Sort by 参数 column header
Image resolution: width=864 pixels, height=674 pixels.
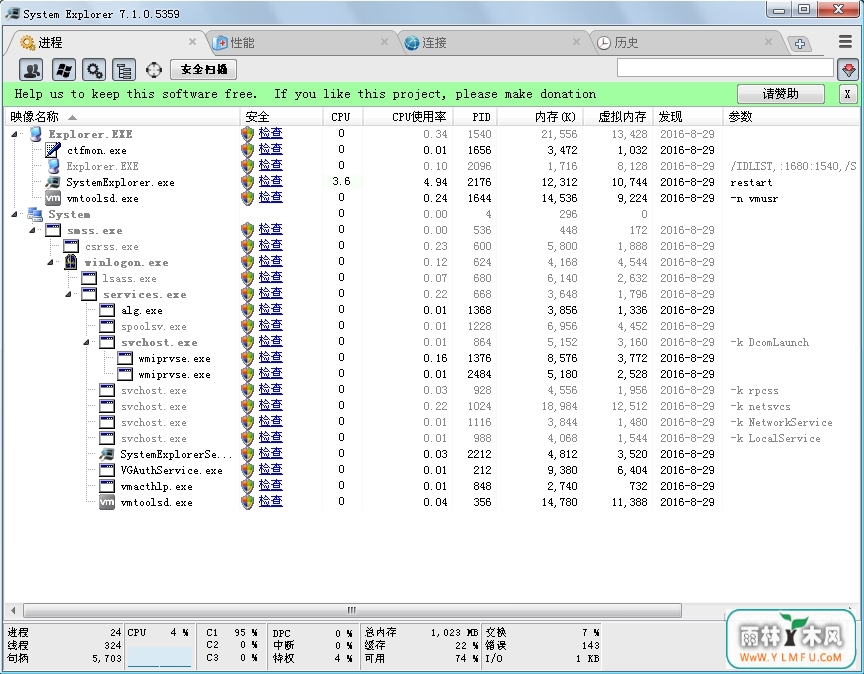[x=791, y=116]
